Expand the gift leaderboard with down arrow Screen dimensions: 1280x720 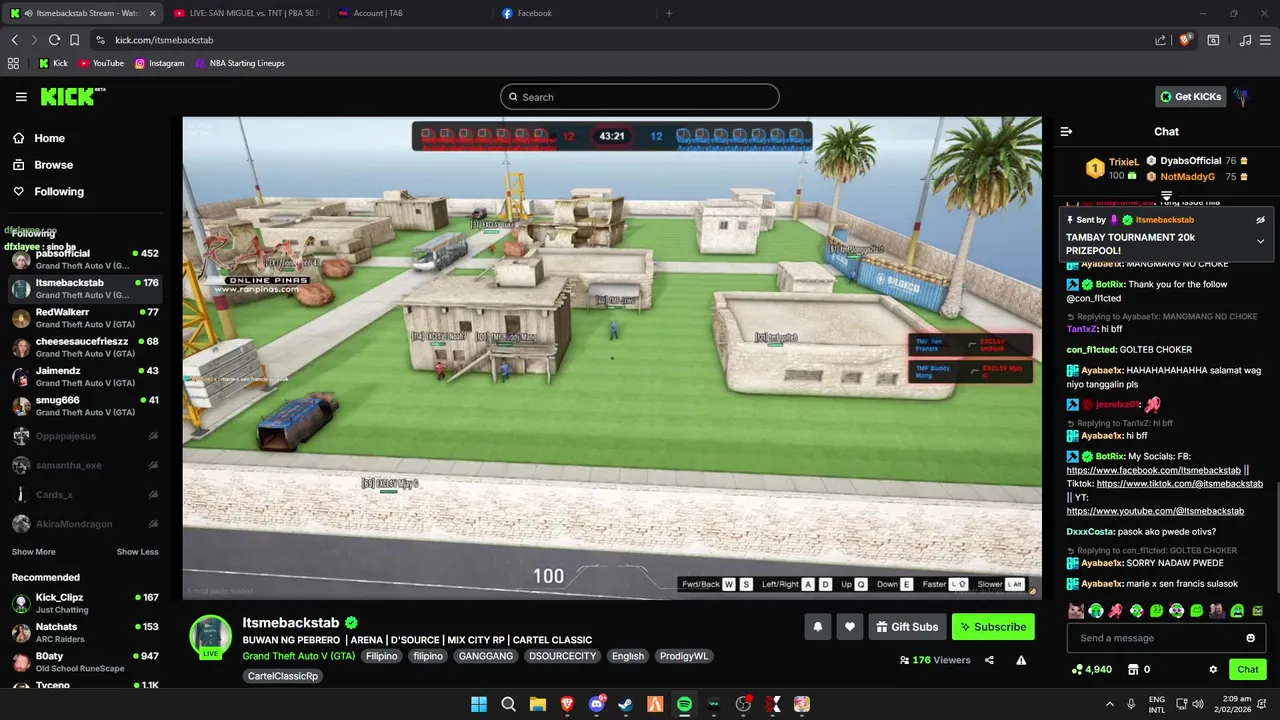coord(1166,196)
